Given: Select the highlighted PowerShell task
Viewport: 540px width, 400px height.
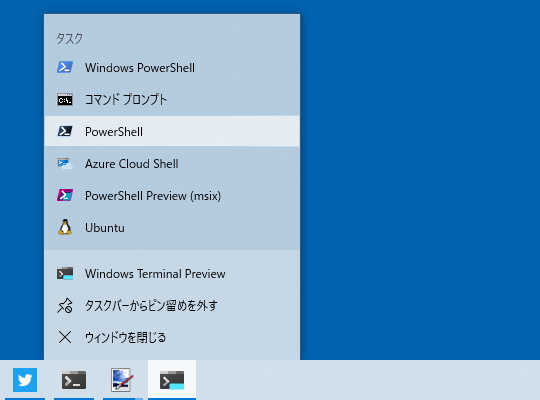Looking at the screenshot, I should [172, 132].
